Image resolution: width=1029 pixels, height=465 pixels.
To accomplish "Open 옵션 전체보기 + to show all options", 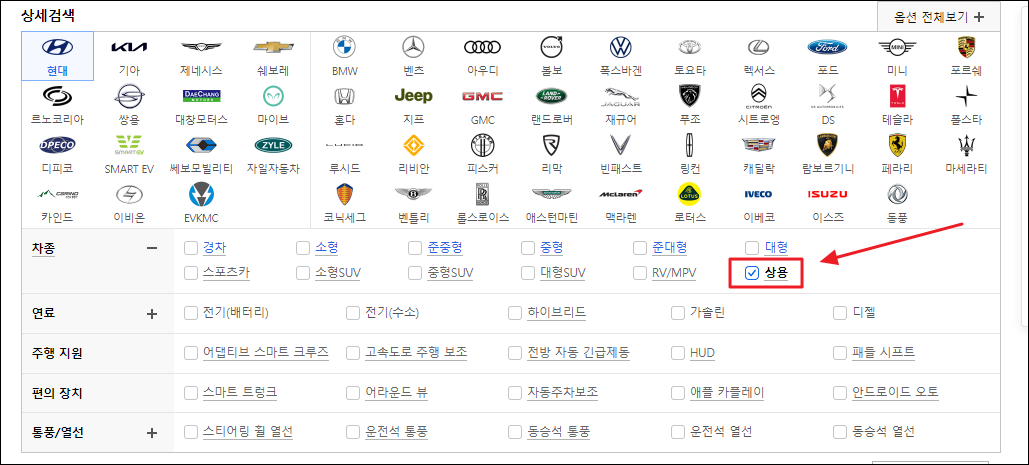I will (x=938, y=17).
